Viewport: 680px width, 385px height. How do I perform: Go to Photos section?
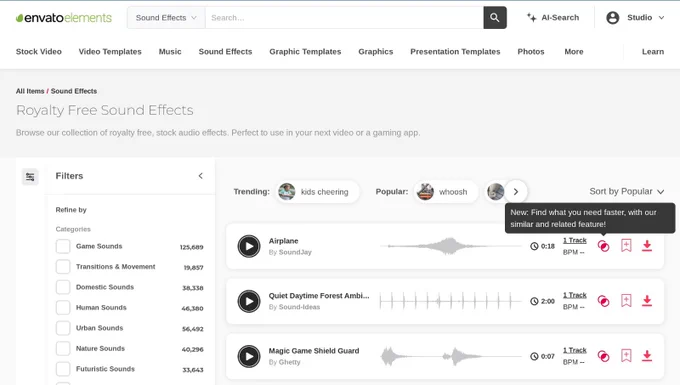click(531, 52)
